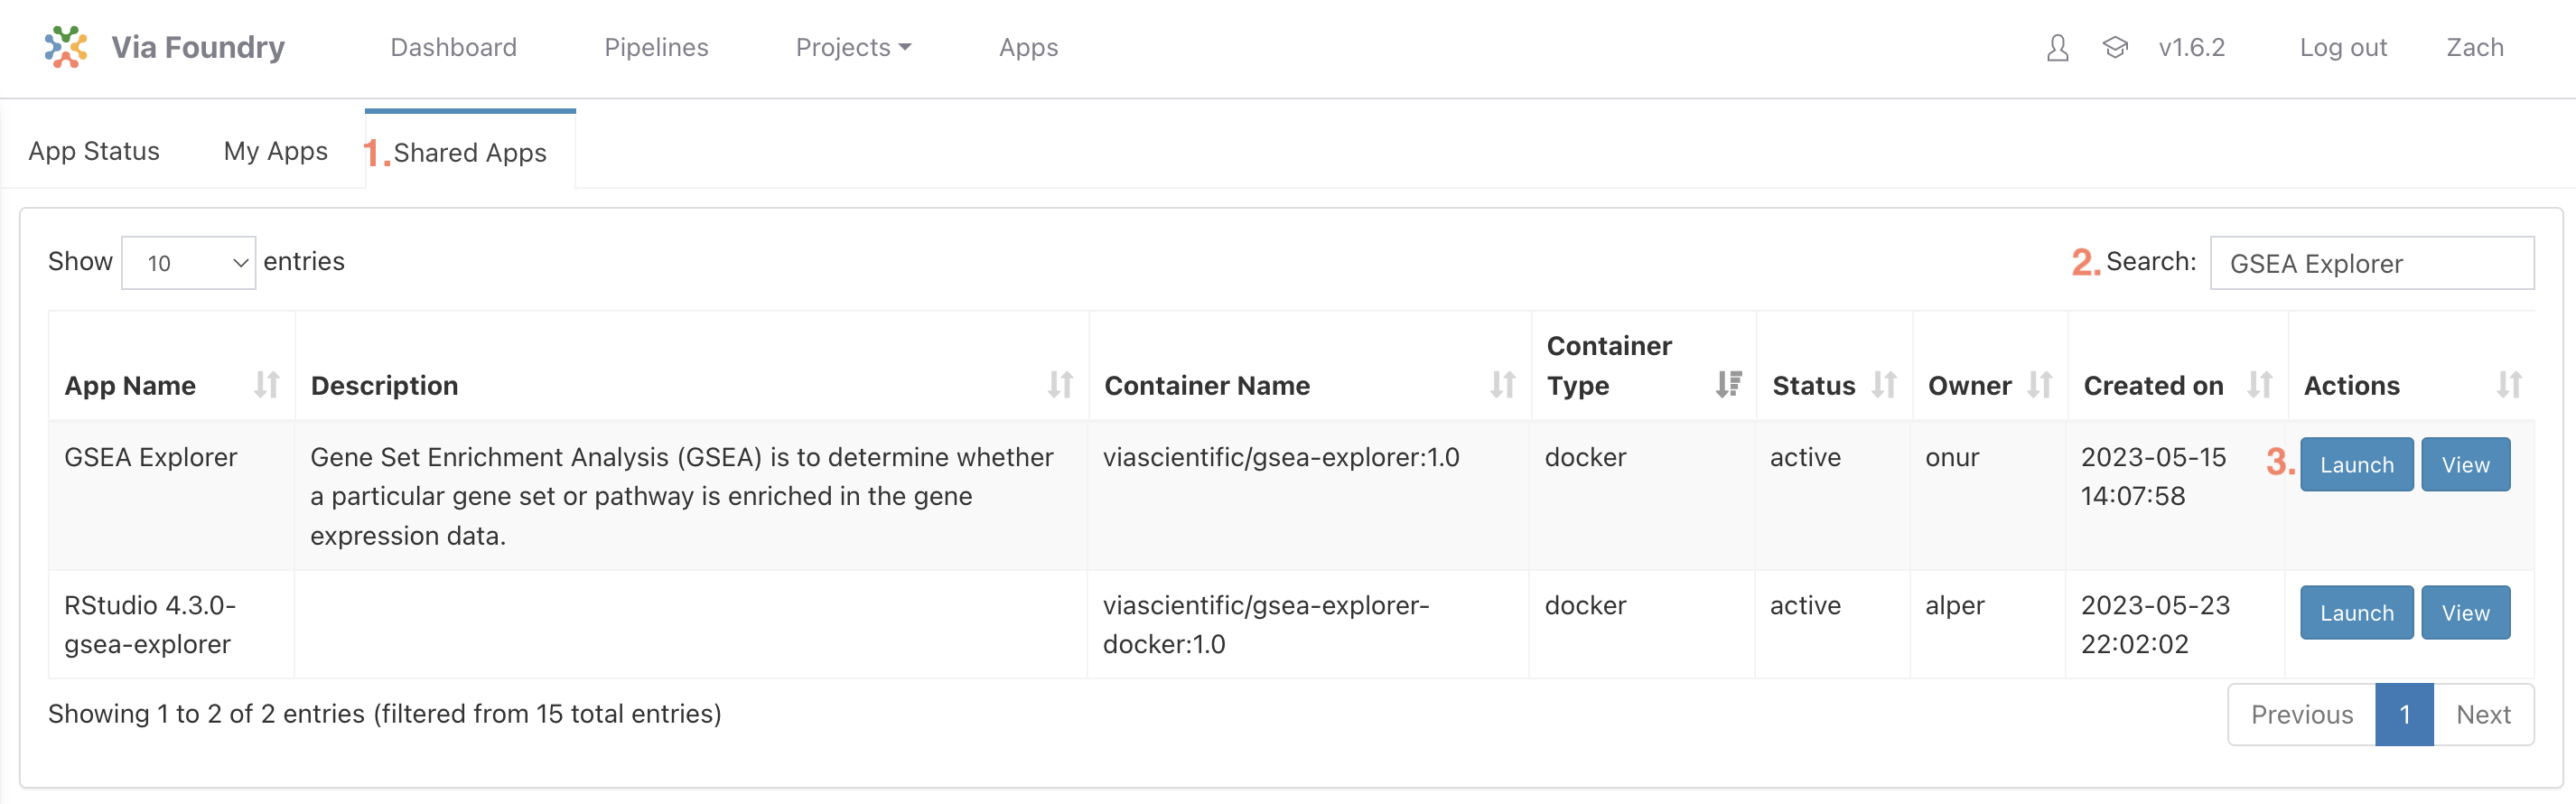Screen dimensions: 2576x804
Task: Click the v1.6.2 version label
Action: point(2191,47)
